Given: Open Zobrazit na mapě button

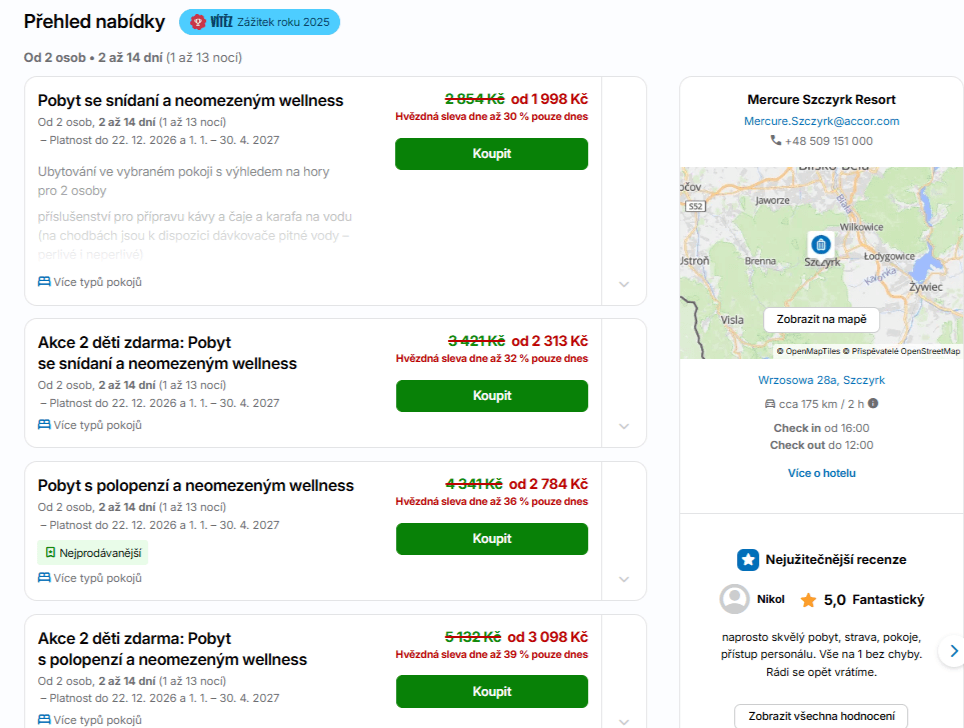Looking at the screenshot, I should tap(821, 320).
